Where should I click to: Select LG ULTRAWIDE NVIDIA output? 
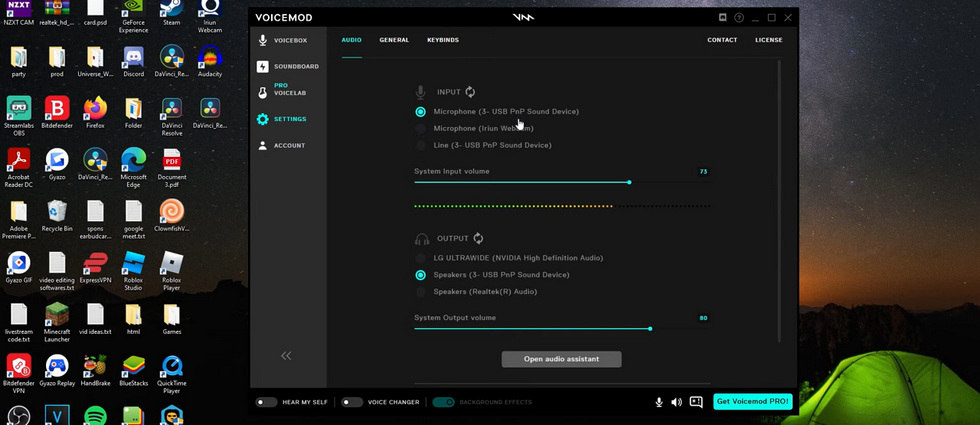(x=509, y=258)
